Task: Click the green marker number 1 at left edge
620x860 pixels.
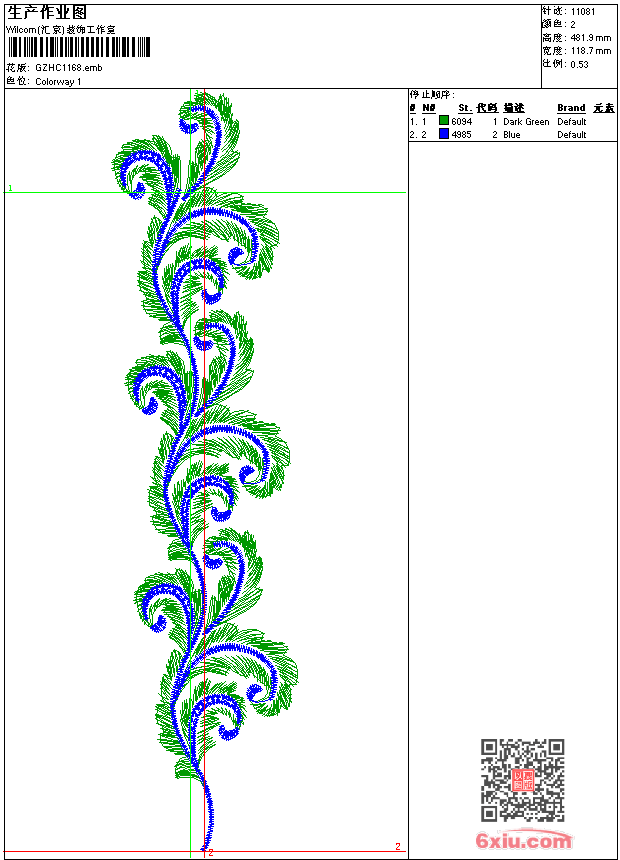Action: click(x=10, y=188)
